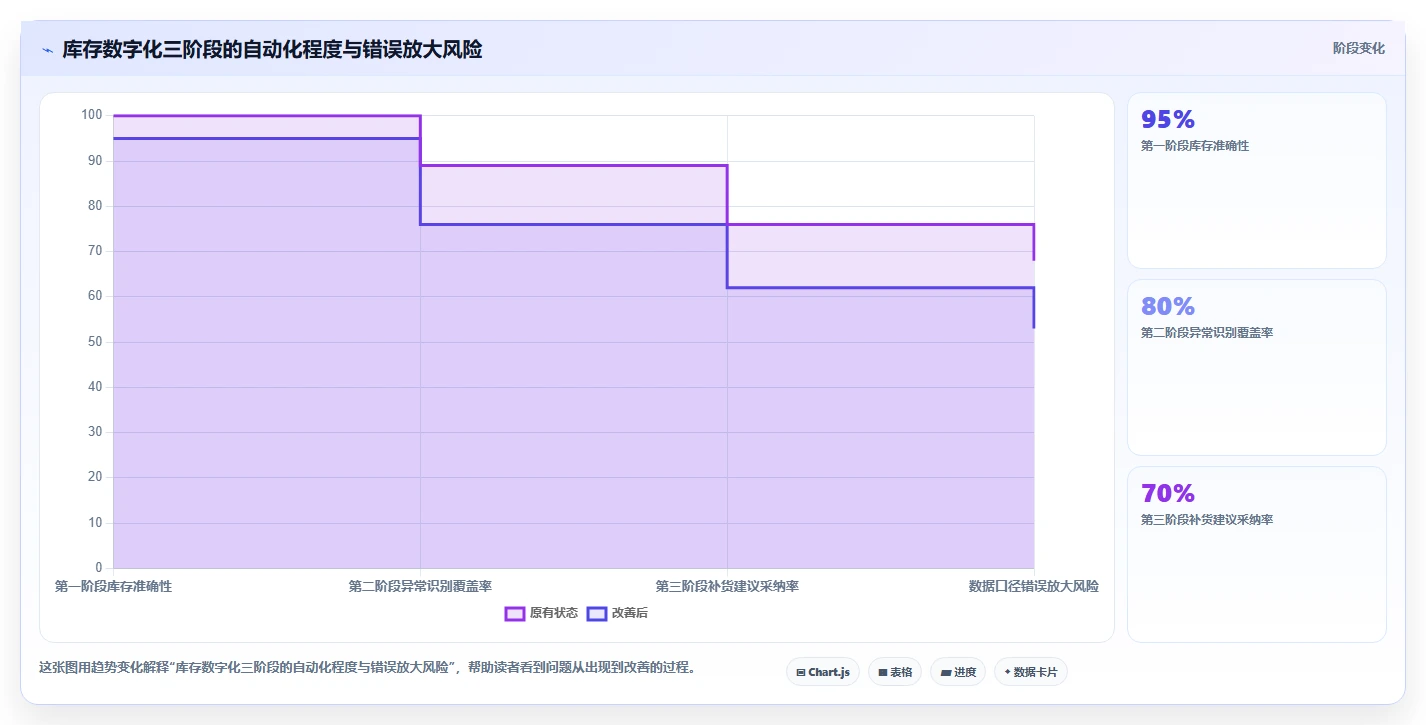Image resolution: width=1426 pixels, height=725 pixels.
Task: Toggle the 原有状态 legend entry
Action: pyautogui.click(x=541, y=613)
